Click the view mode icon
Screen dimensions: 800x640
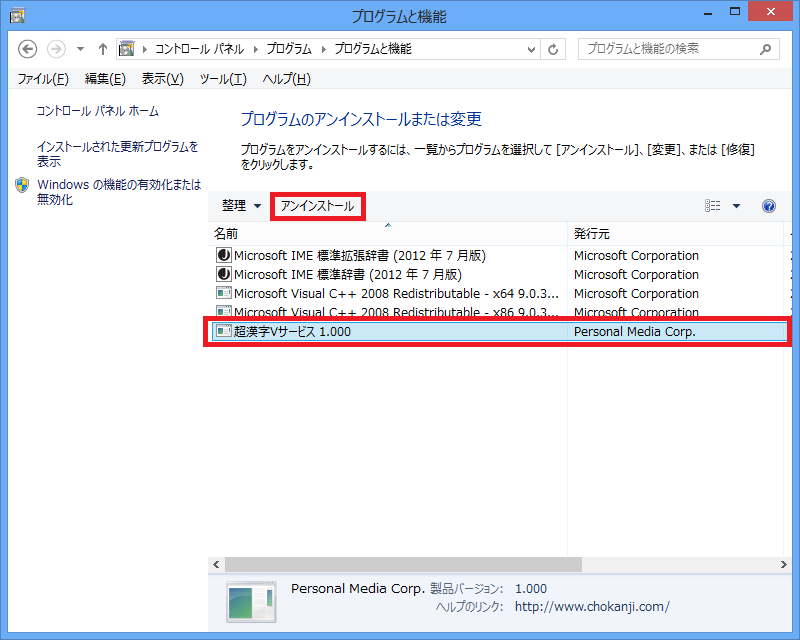click(713, 206)
